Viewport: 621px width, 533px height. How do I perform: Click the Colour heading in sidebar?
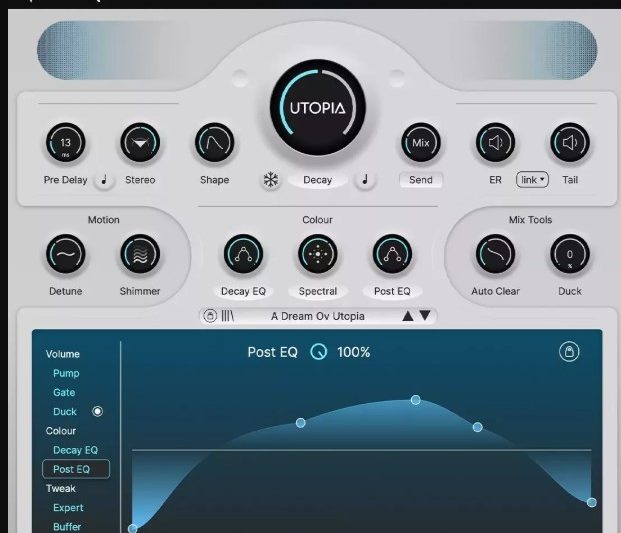(x=61, y=431)
